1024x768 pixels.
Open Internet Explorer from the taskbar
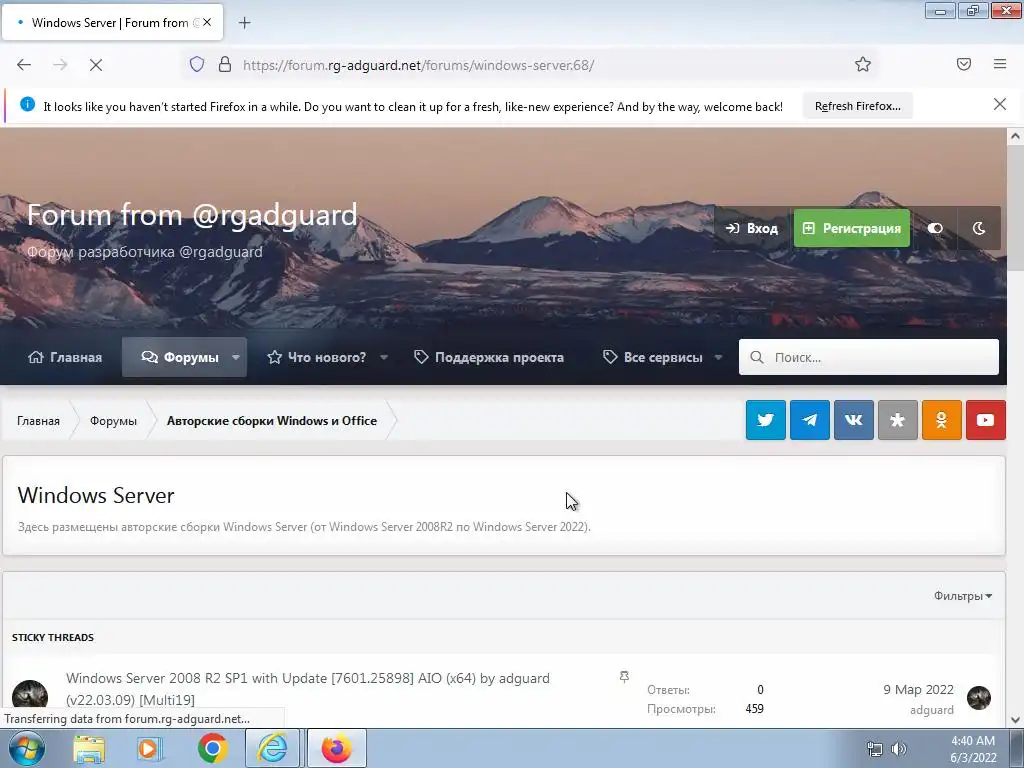[x=272, y=748]
